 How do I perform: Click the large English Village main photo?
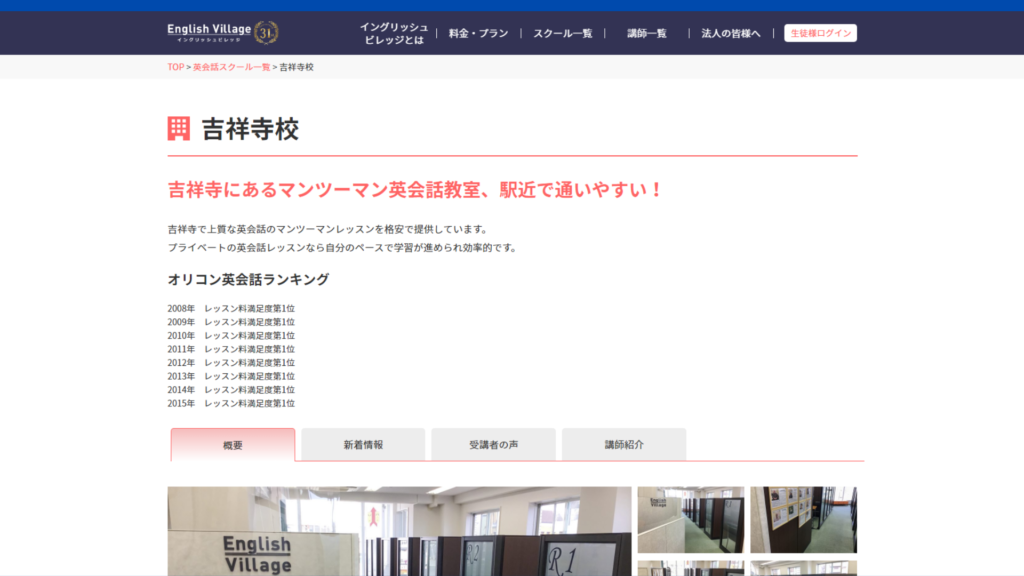click(399, 531)
